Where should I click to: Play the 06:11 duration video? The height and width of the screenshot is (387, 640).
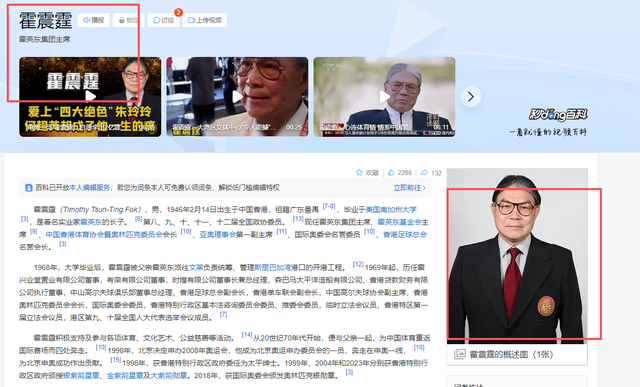click(384, 97)
